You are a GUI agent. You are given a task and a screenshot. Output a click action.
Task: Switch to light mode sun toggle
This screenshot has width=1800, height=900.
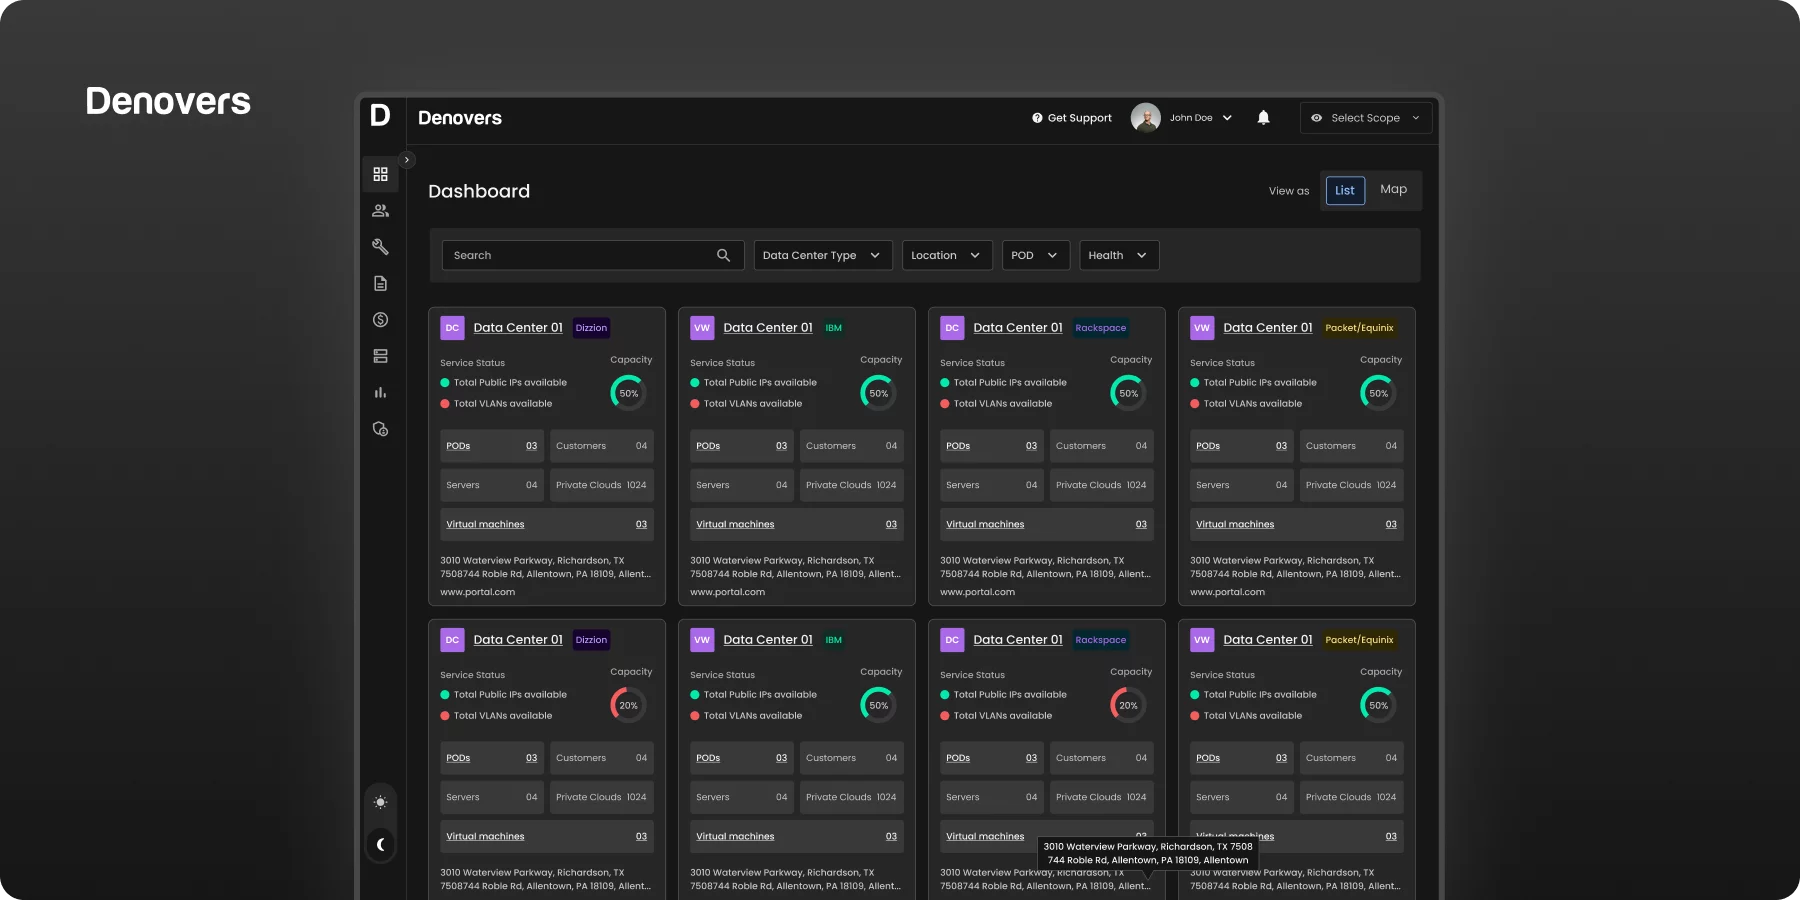(x=380, y=802)
